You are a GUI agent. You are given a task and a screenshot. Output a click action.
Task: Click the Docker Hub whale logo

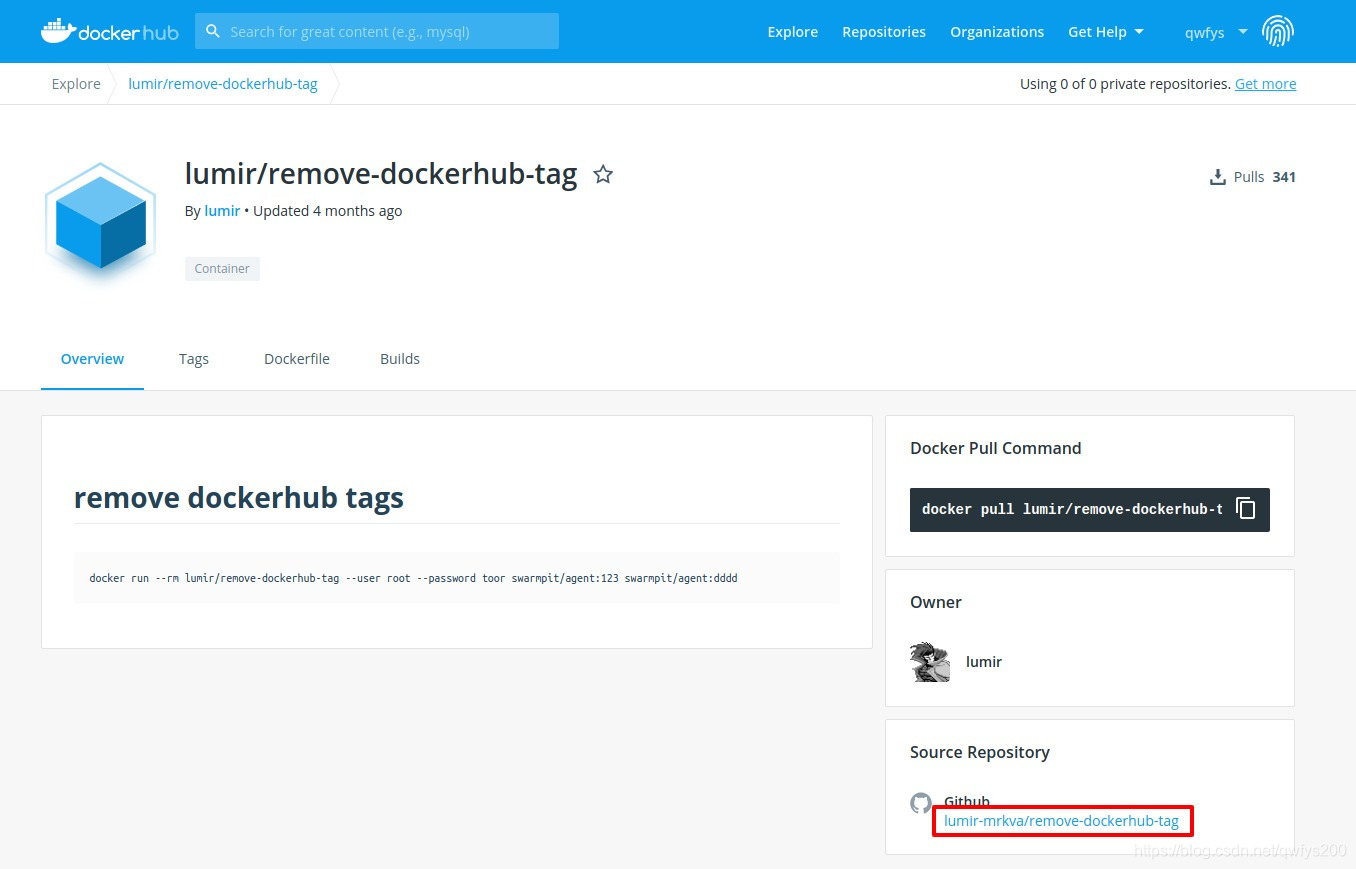(109, 31)
